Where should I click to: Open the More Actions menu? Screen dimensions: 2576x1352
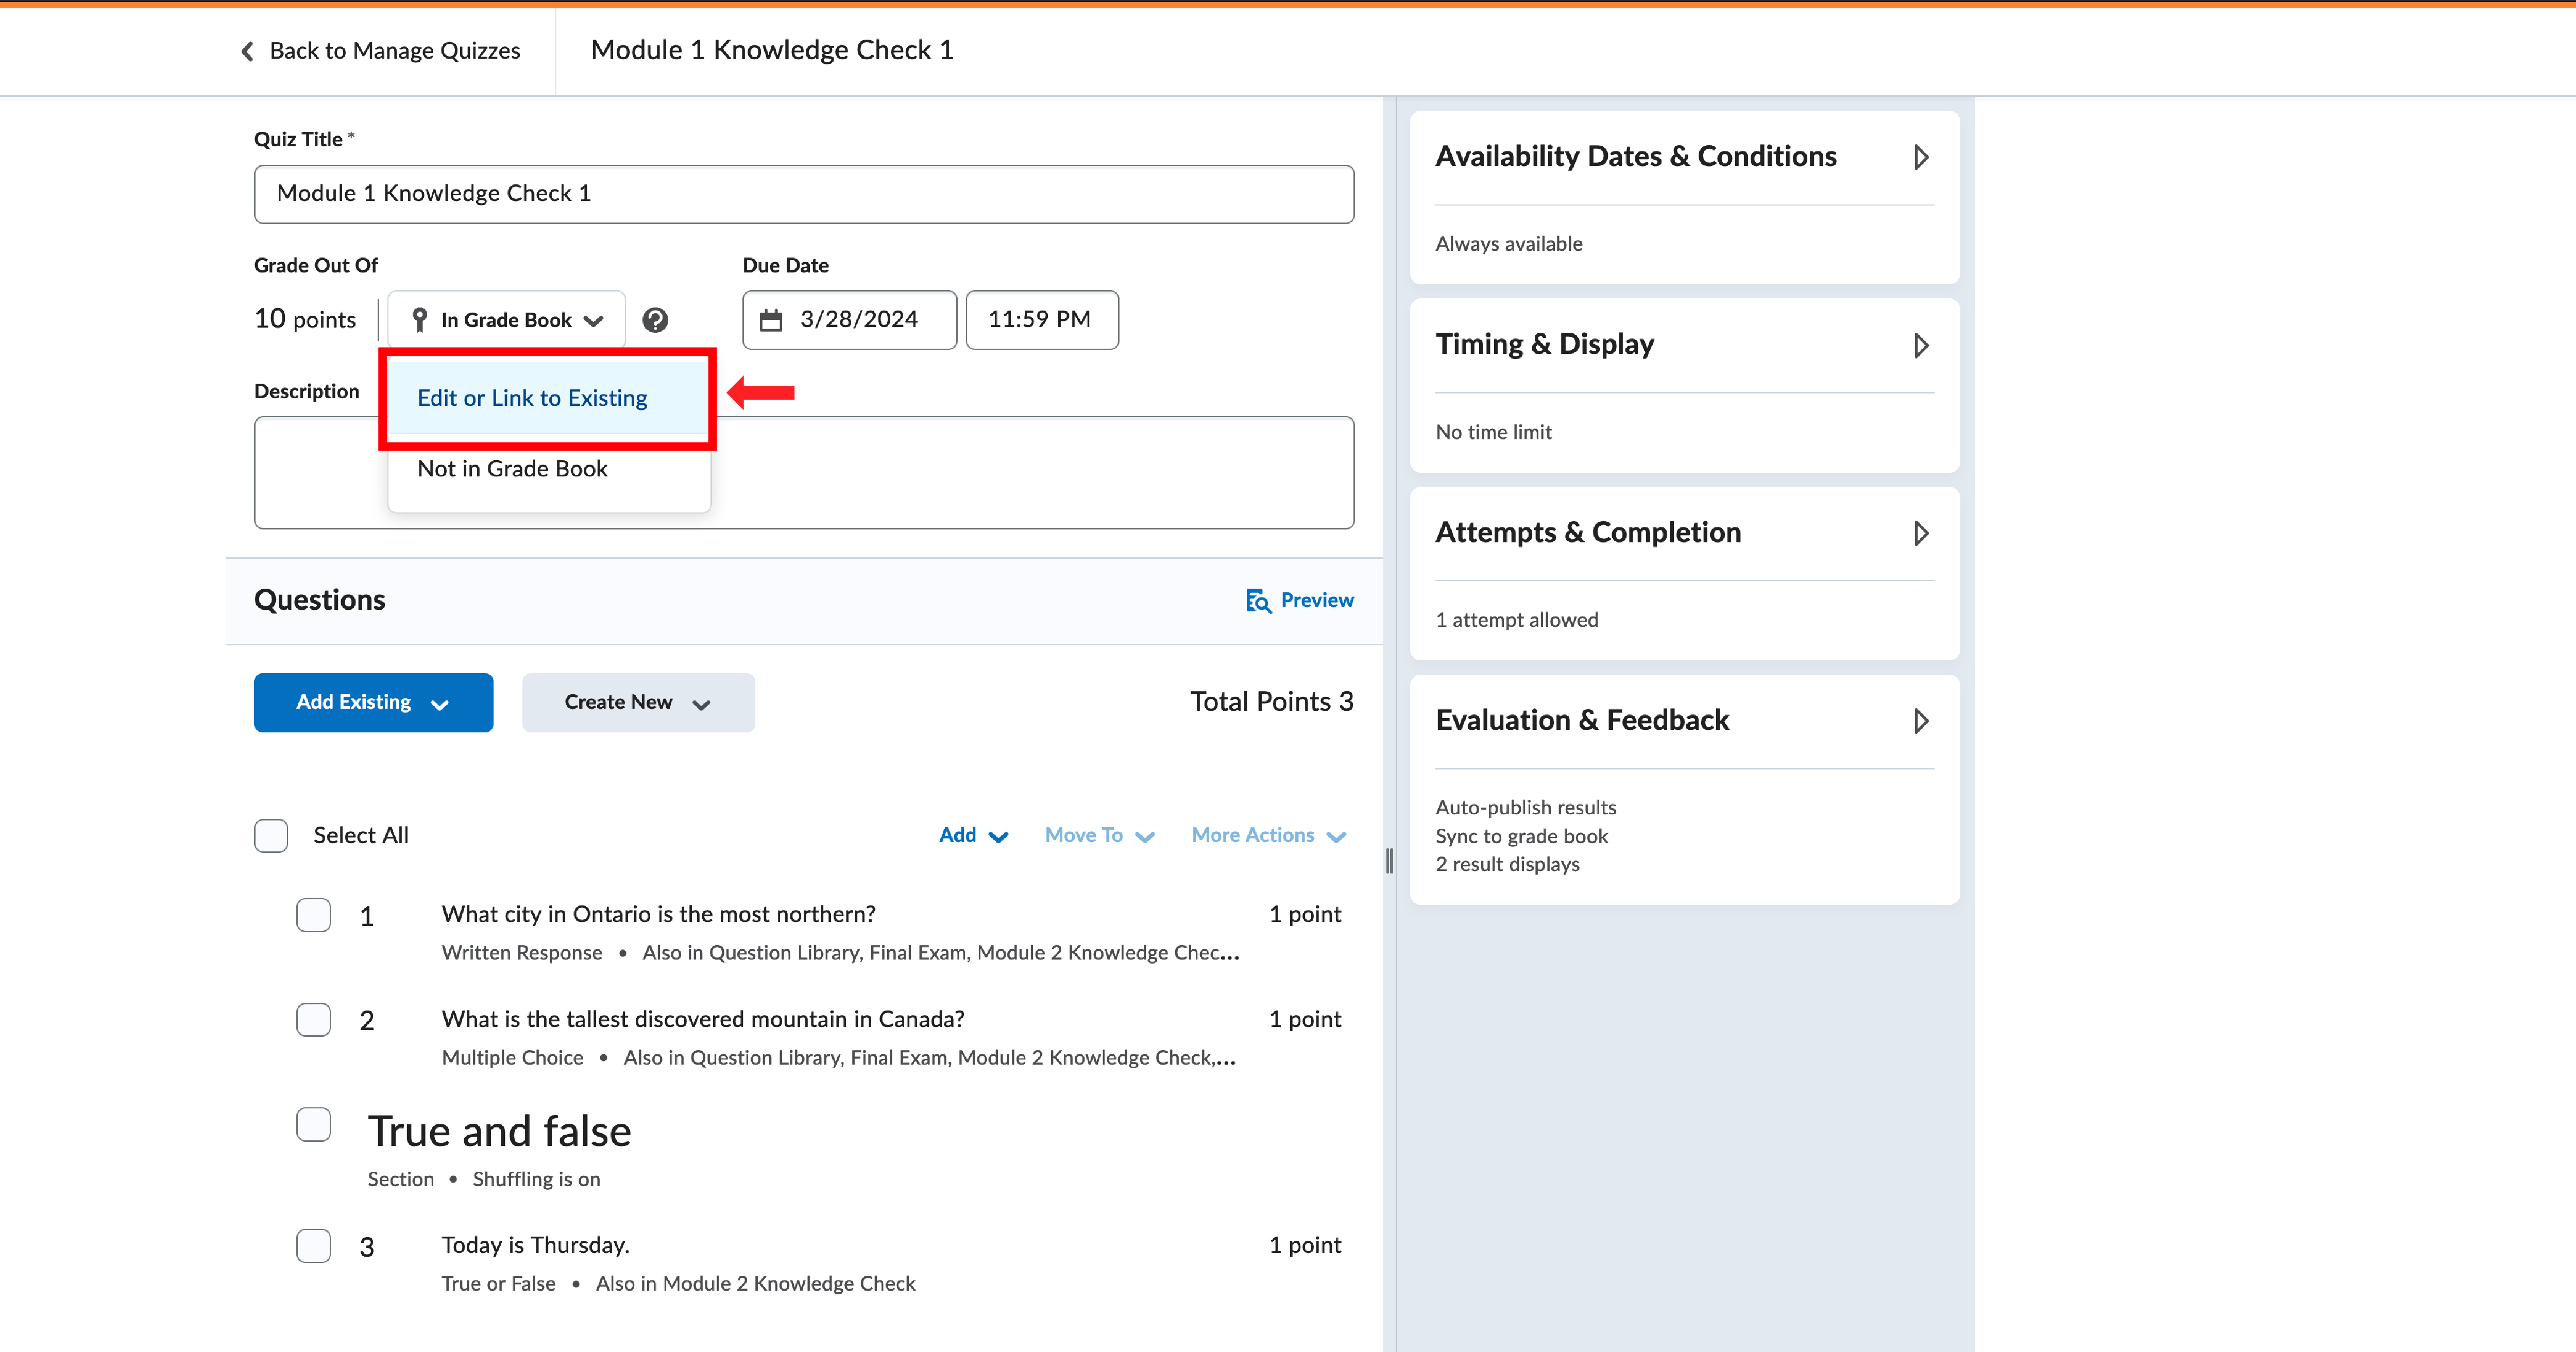1268,835
